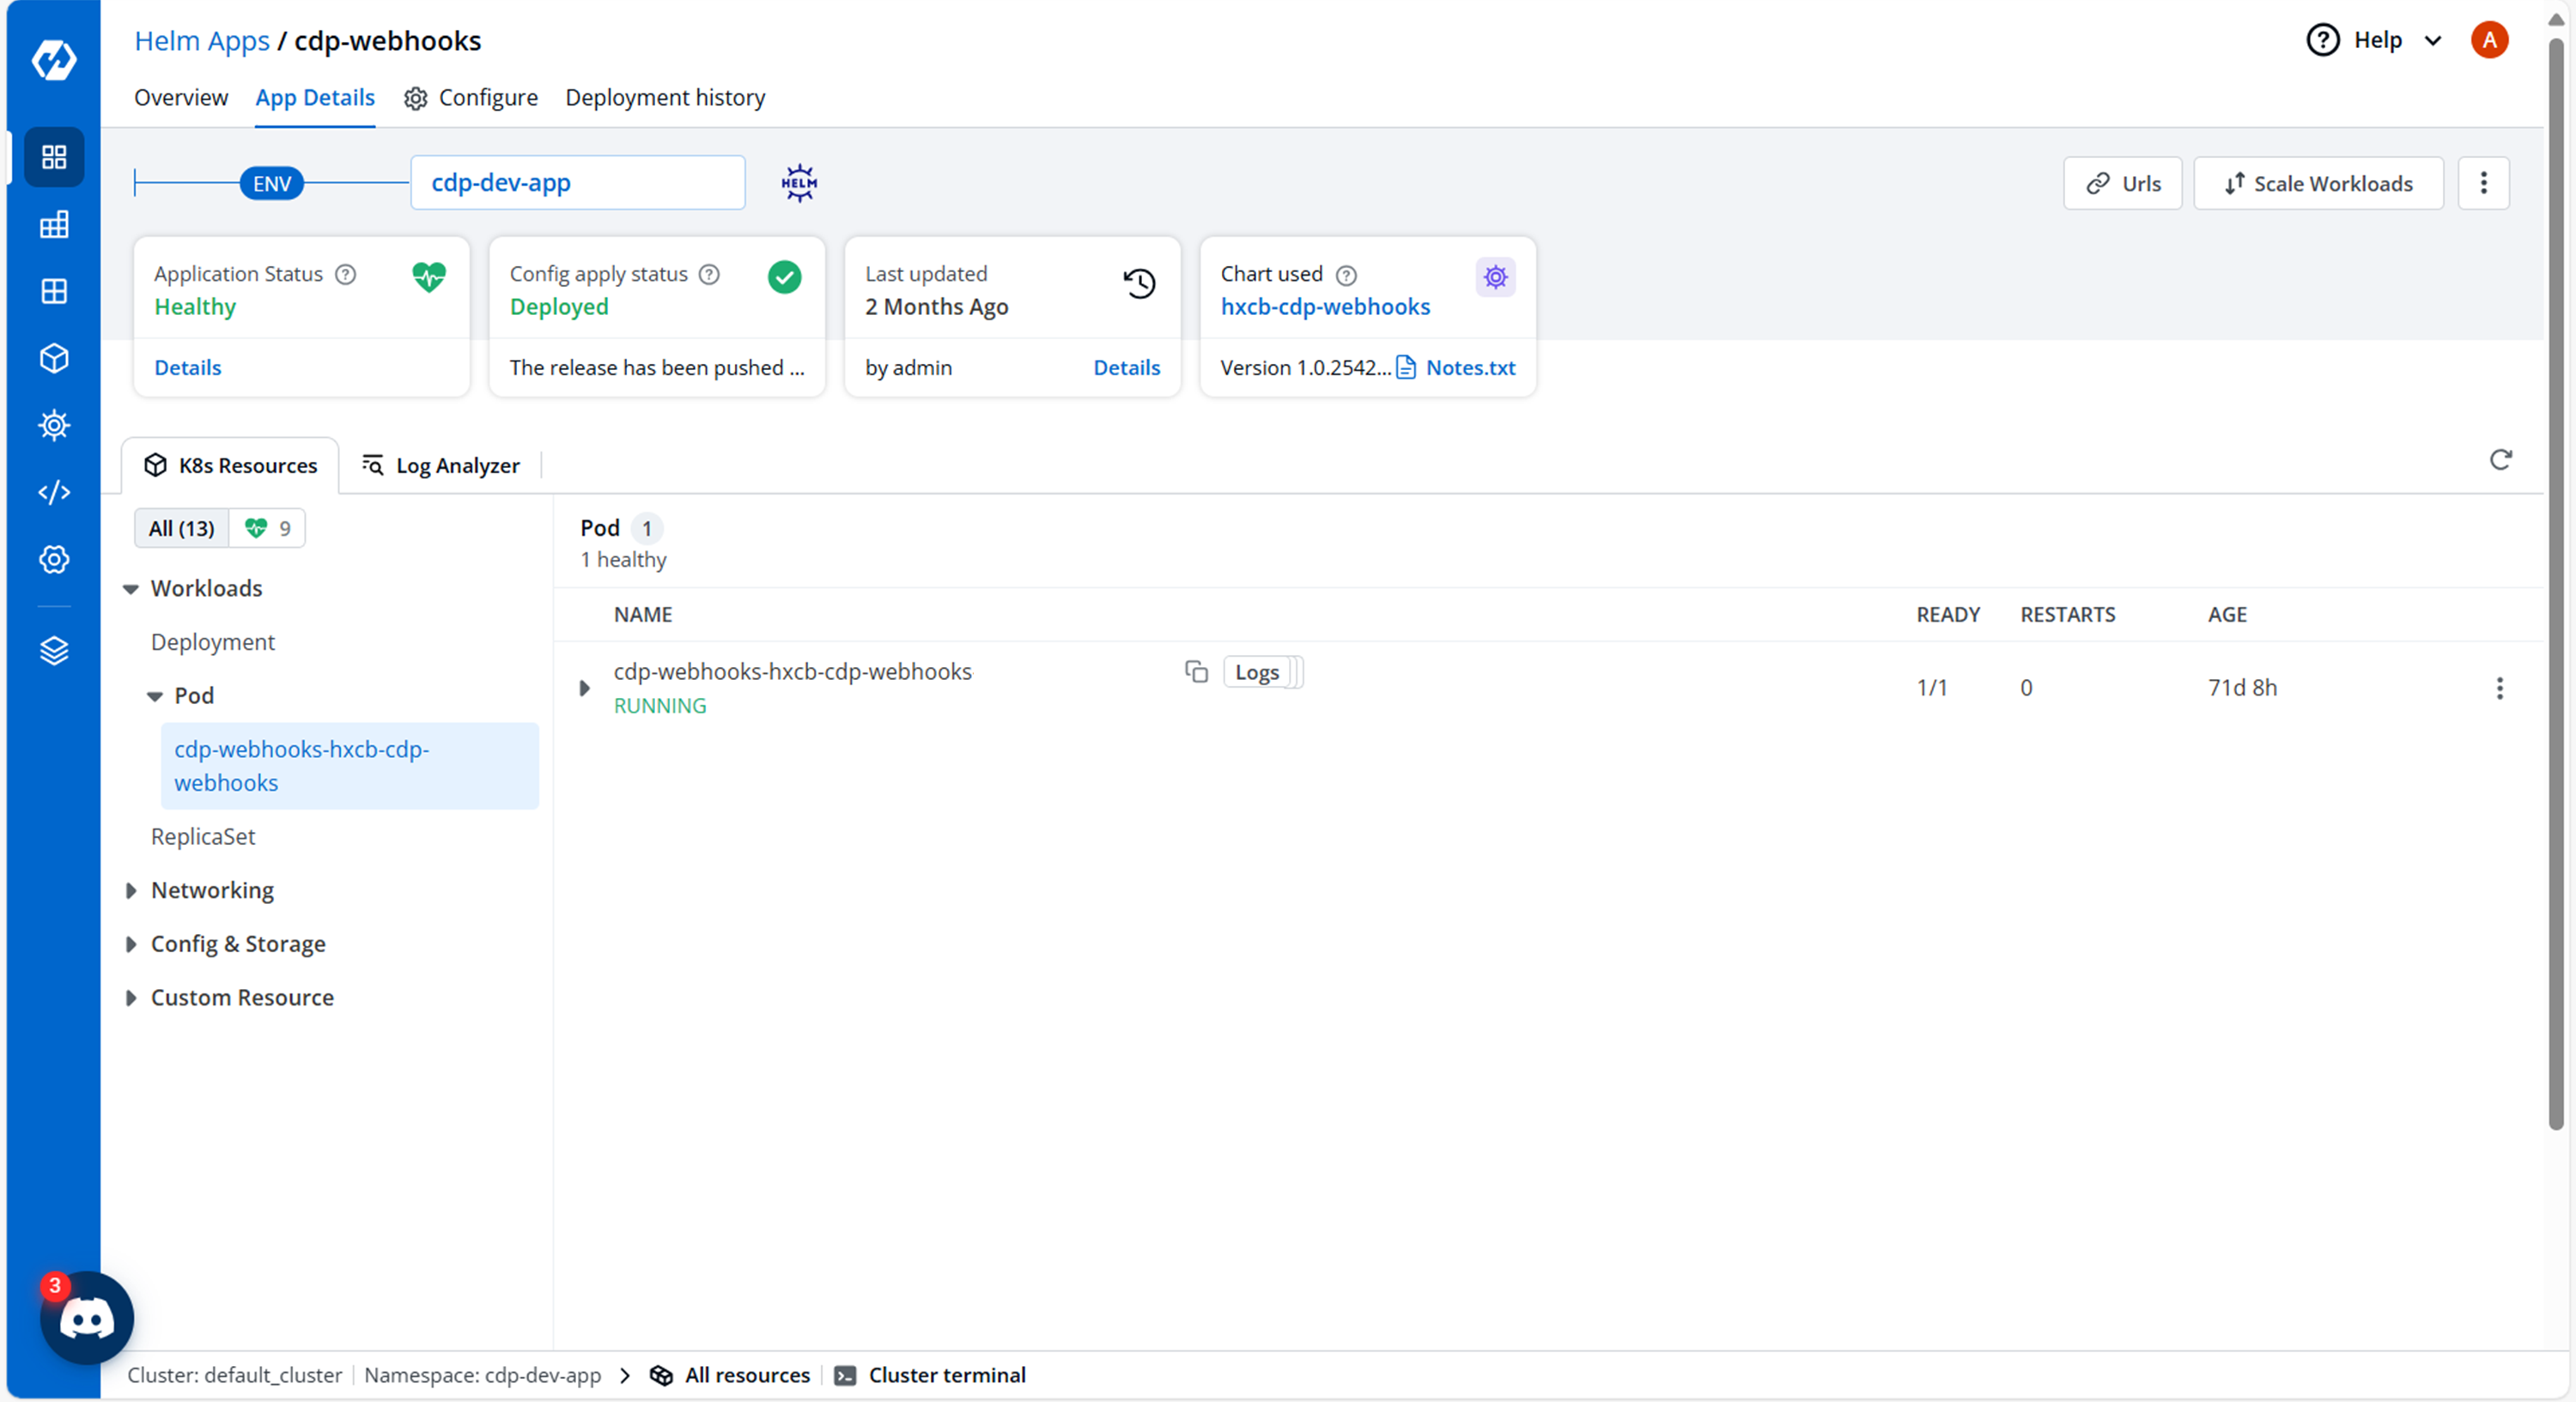The width and height of the screenshot is (2576, 1402).
Task: Switch to the Deployment history tab
Action: click(665, 97)
